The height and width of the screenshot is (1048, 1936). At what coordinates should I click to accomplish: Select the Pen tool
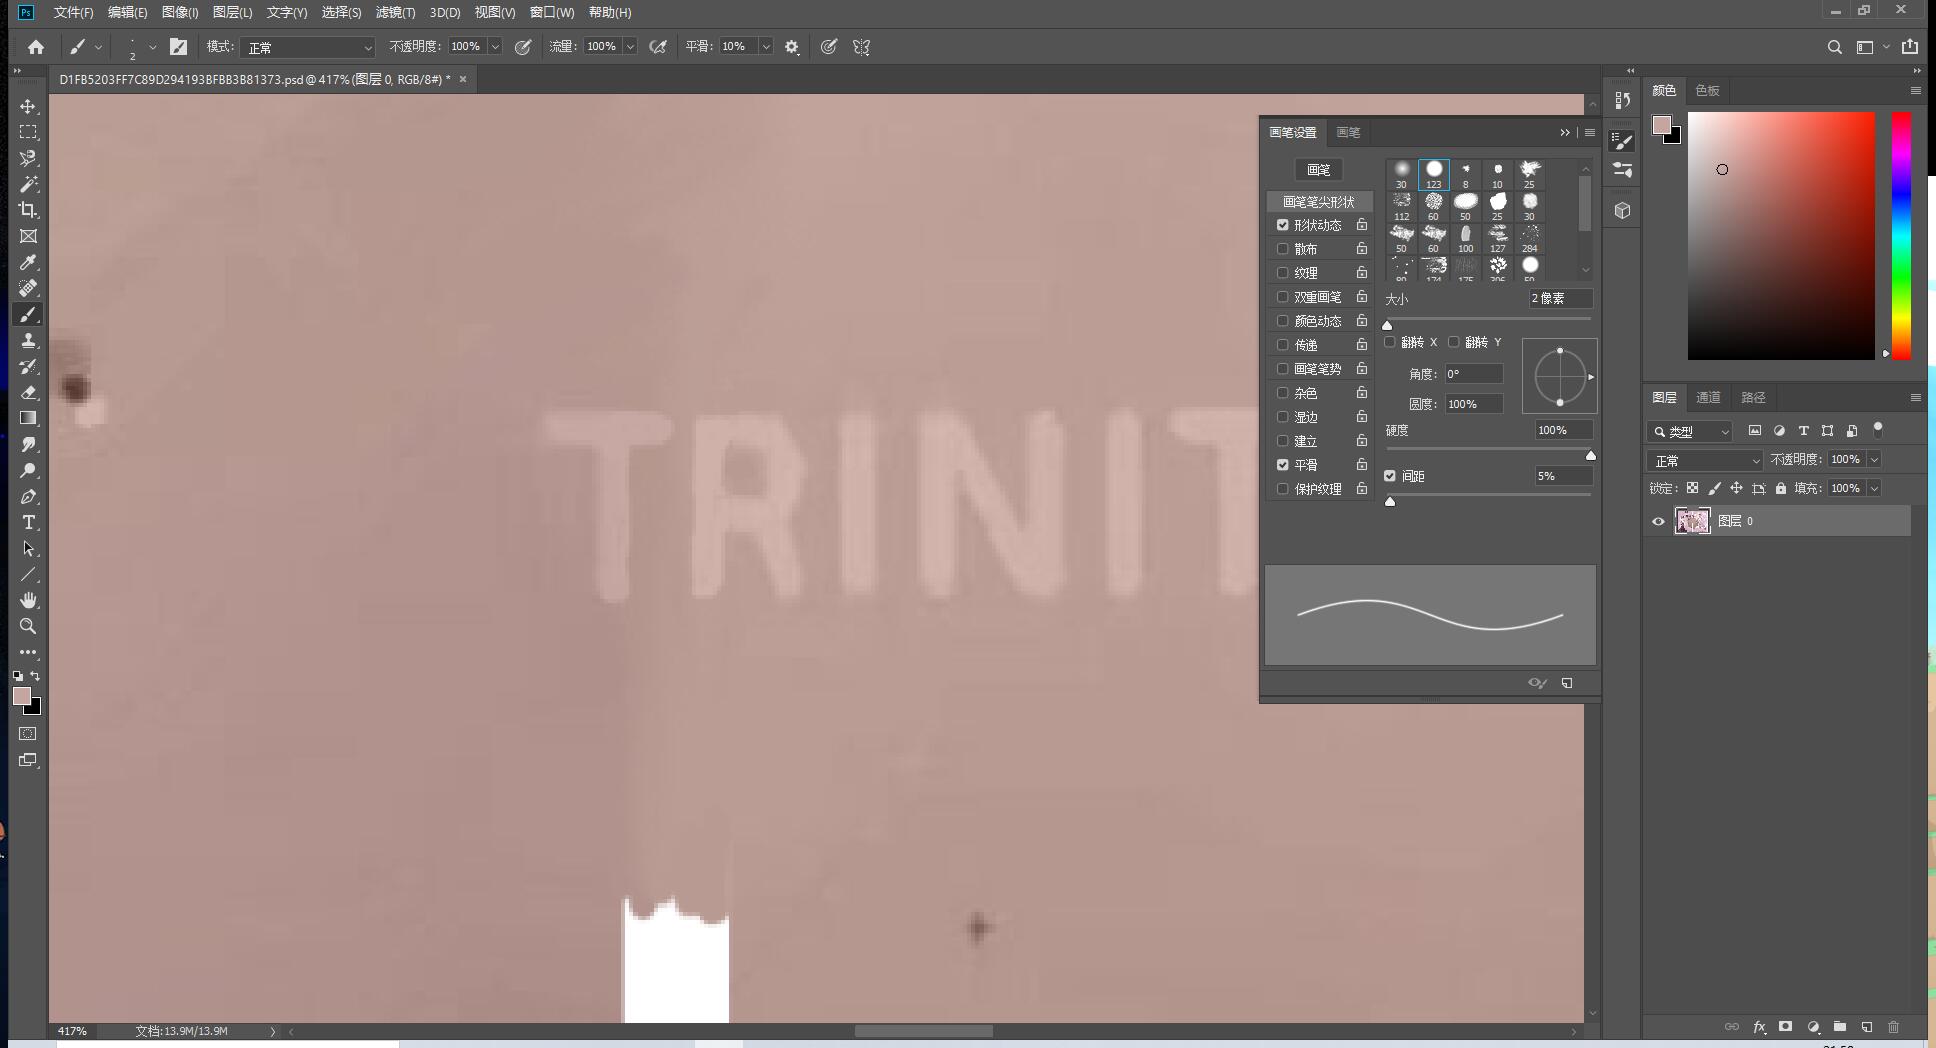tap(28, 496)
